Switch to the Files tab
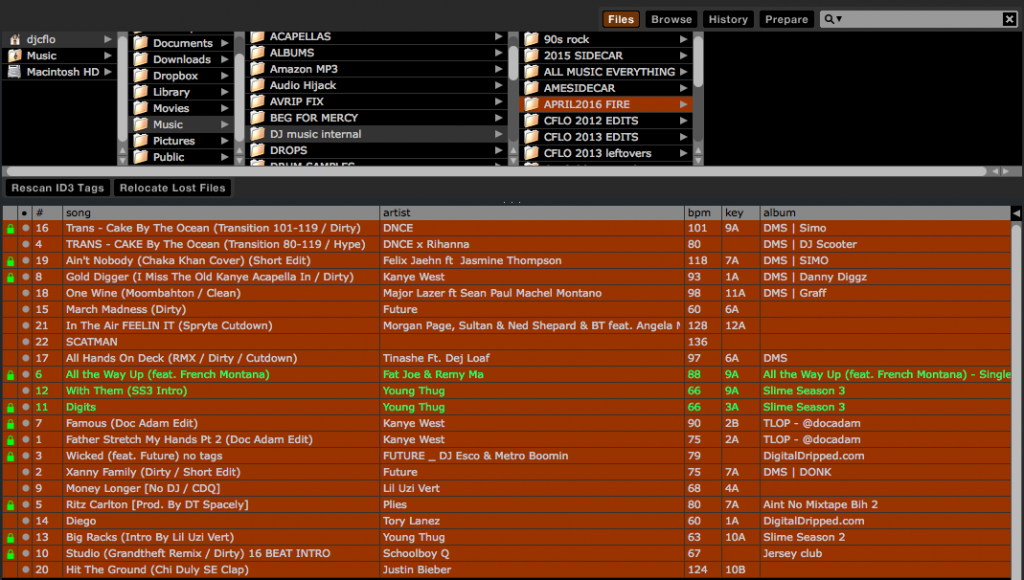 [x=620, y=20]
